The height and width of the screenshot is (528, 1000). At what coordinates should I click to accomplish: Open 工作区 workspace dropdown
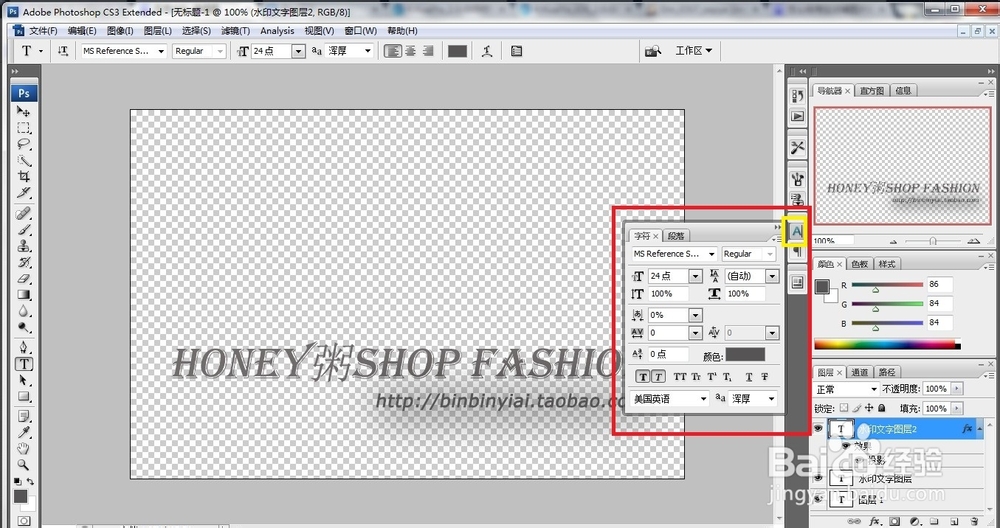pos(693,50)
